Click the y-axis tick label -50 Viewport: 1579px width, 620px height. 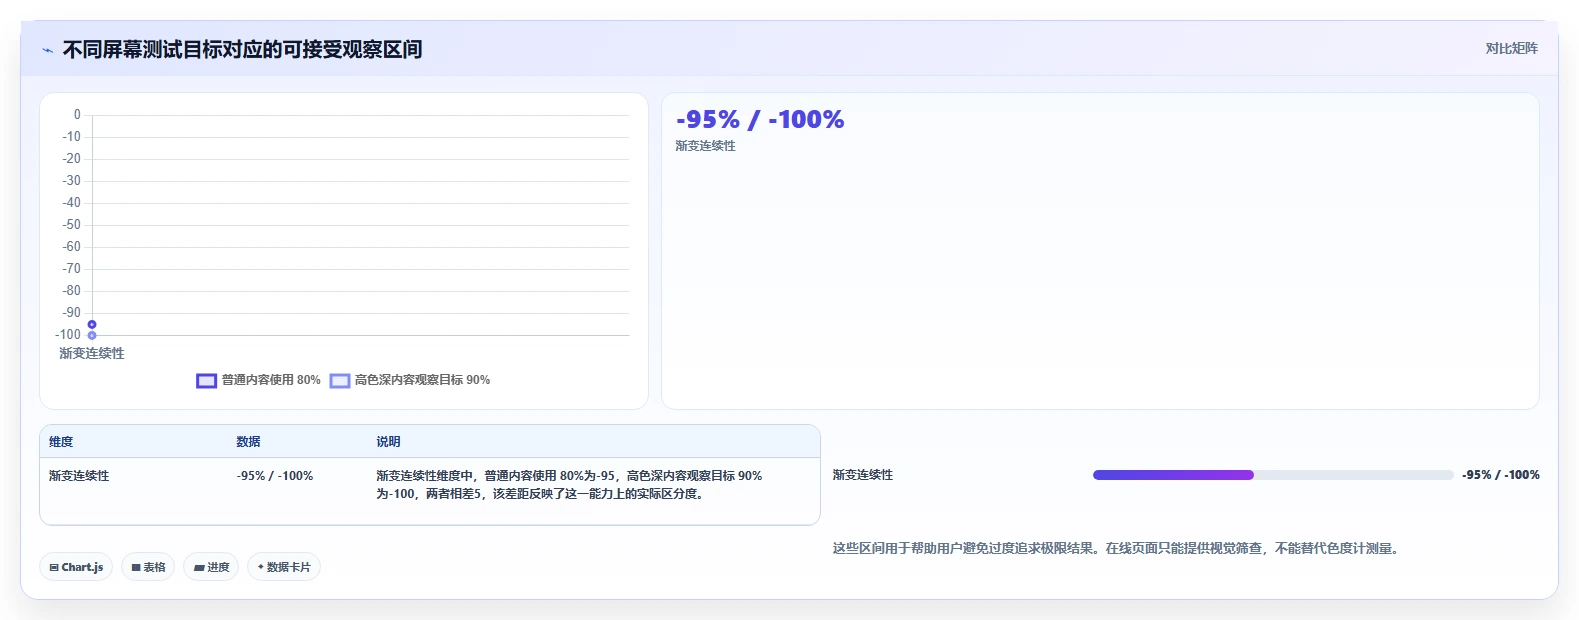coord(71,225)
